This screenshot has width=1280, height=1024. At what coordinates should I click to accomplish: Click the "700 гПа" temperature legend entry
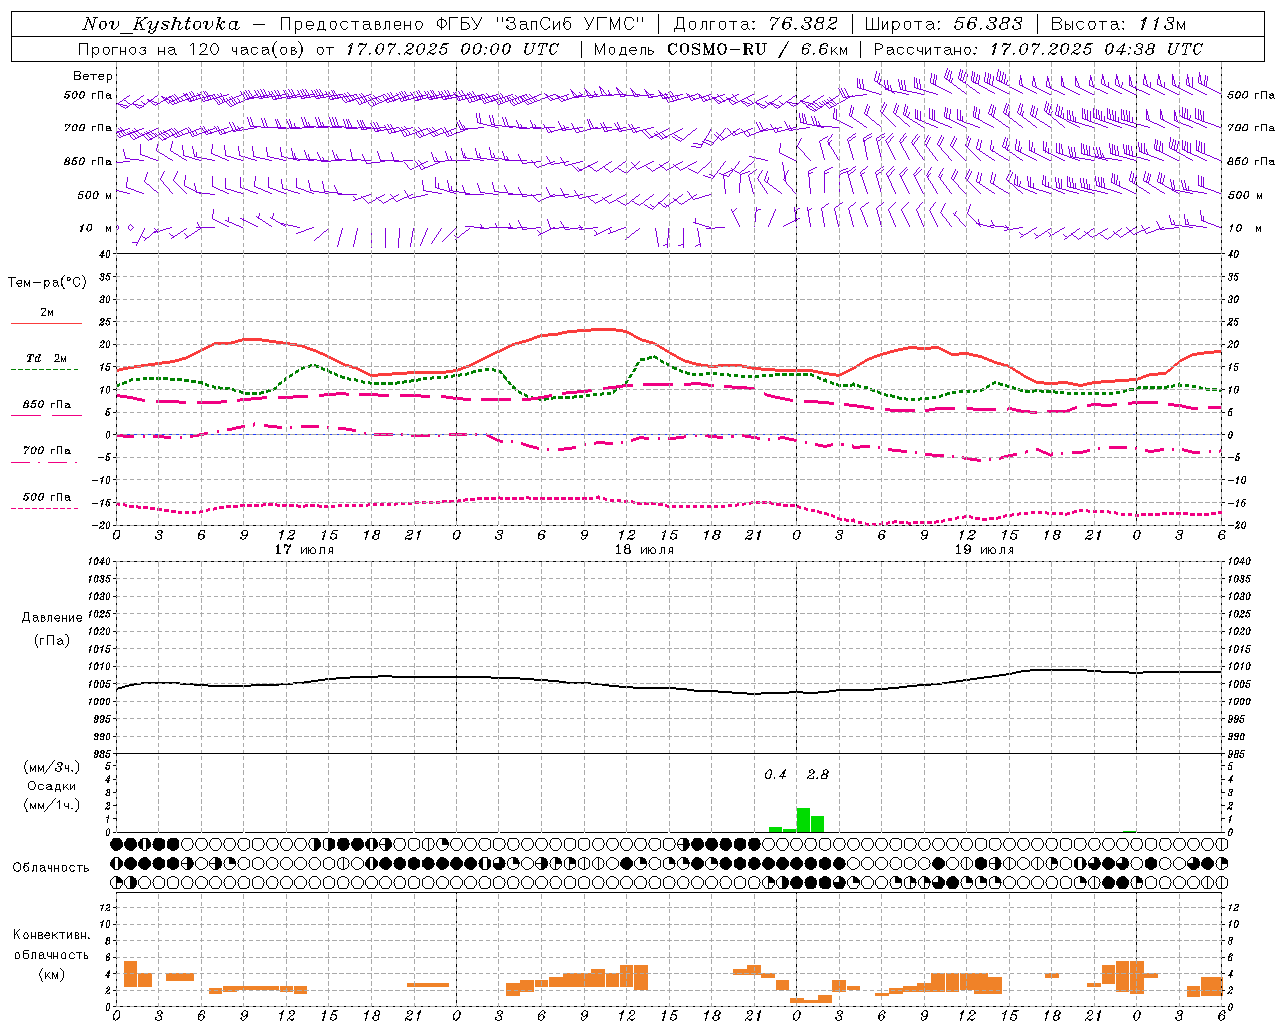tap(47, 450)
